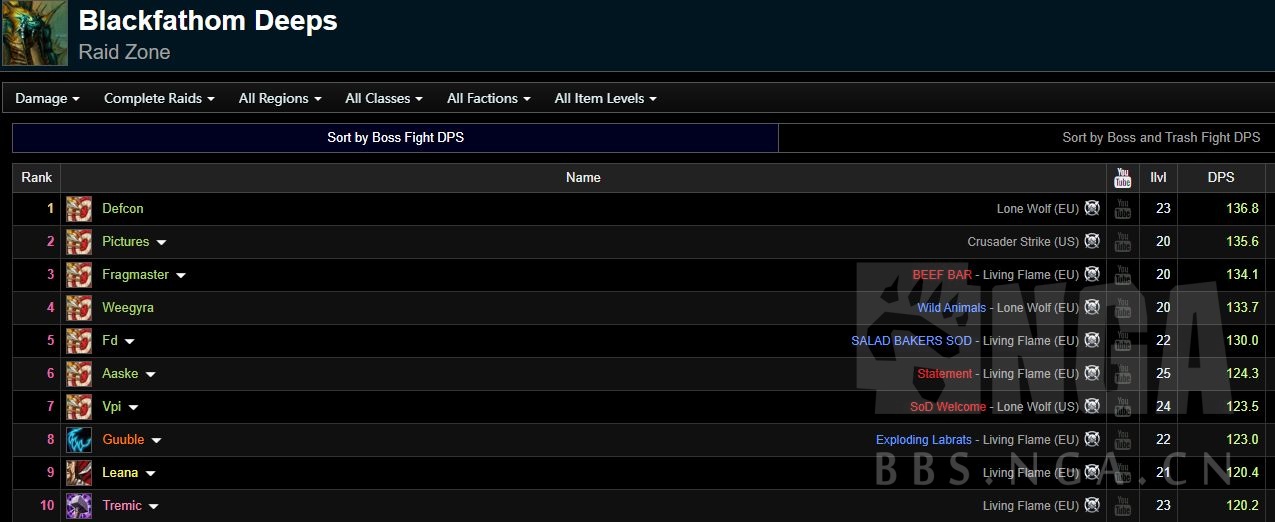Screen dimensions: 1275x522
Task: Click the YouTube icon in Tremic's row
Action: pos(1123,506)
